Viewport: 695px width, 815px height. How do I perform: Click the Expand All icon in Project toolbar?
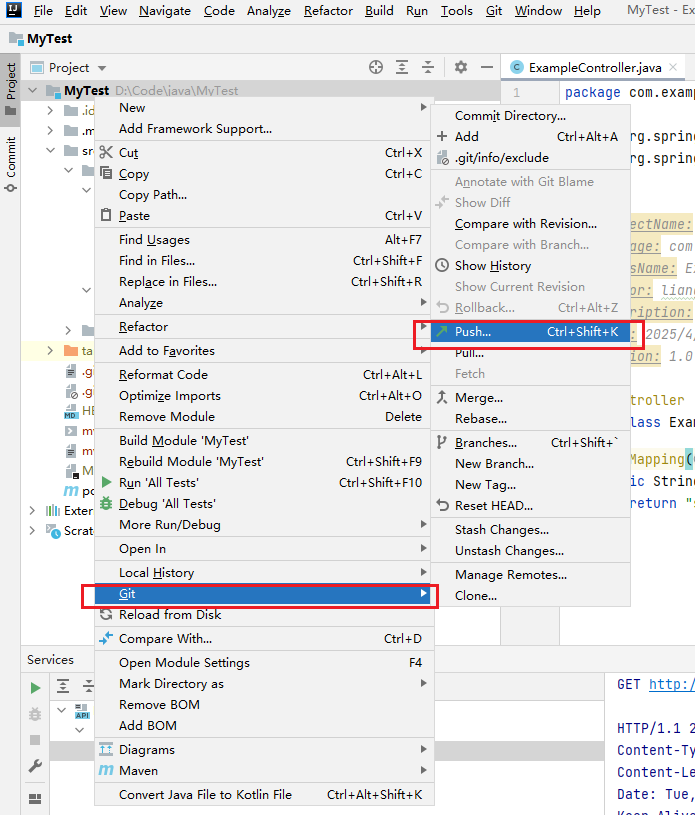pyautogui.click(x=402, y=67)
